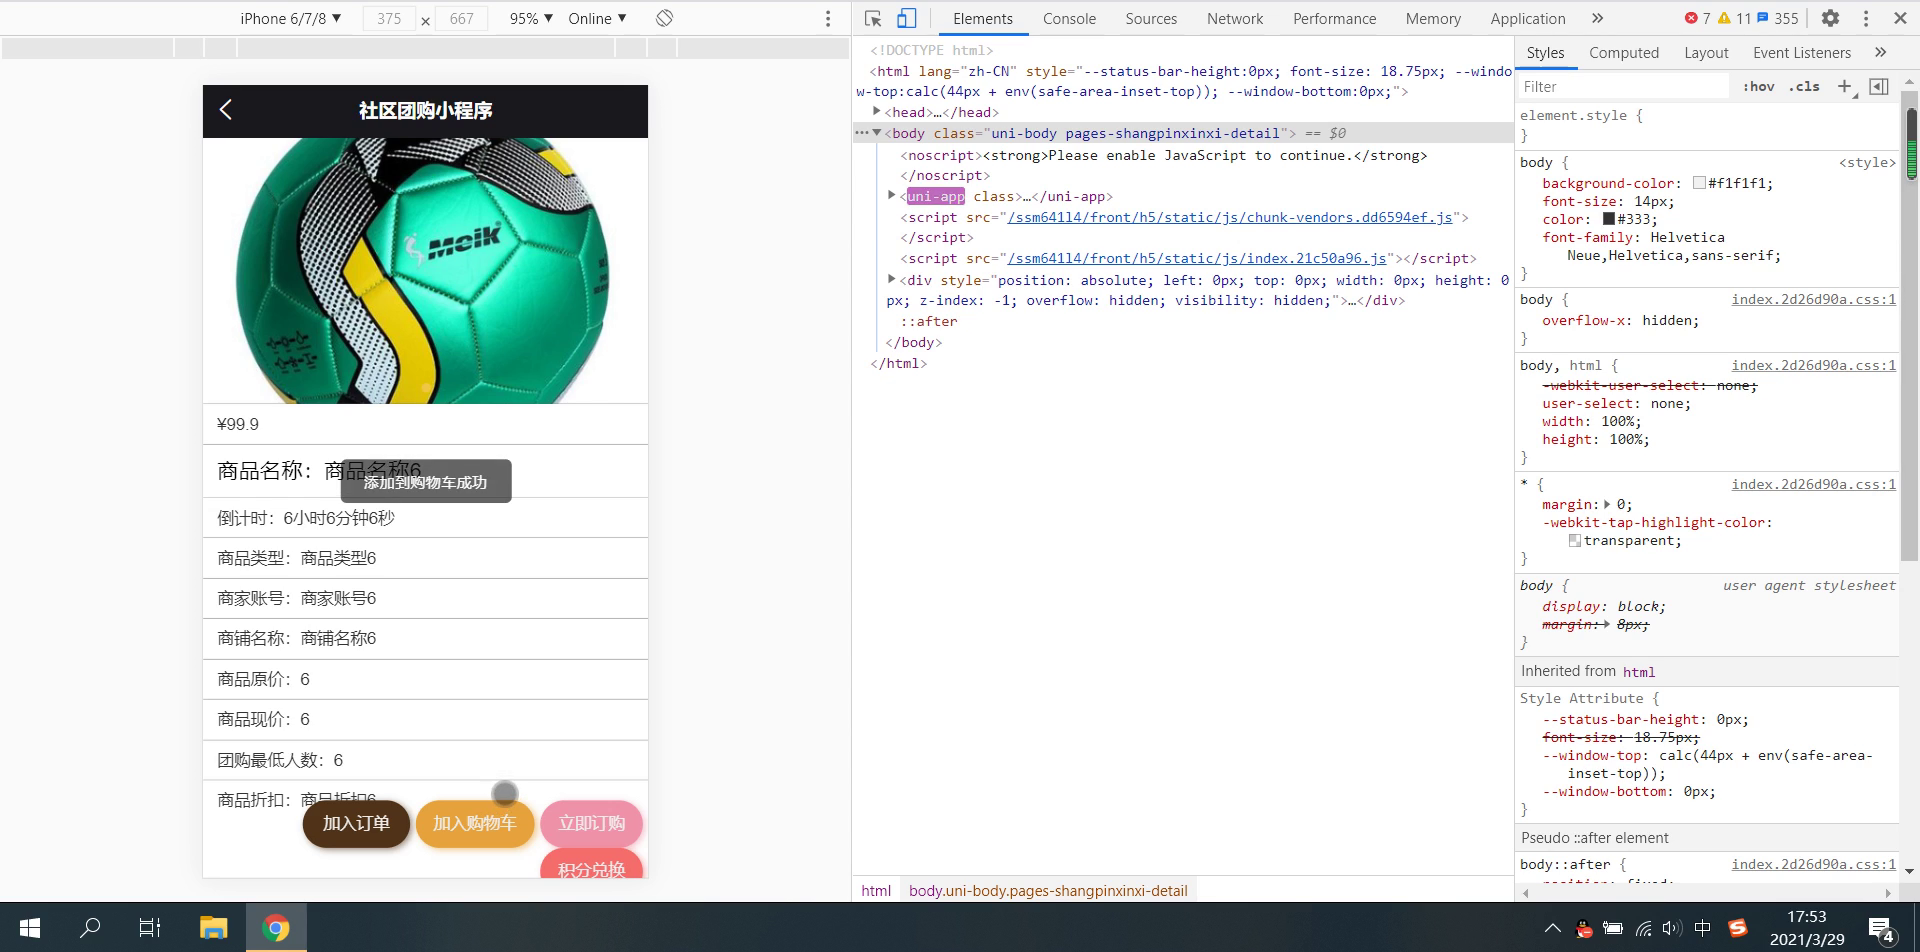Open chunk-vendors.dd6594ef.js script link

click(1230, 217)
